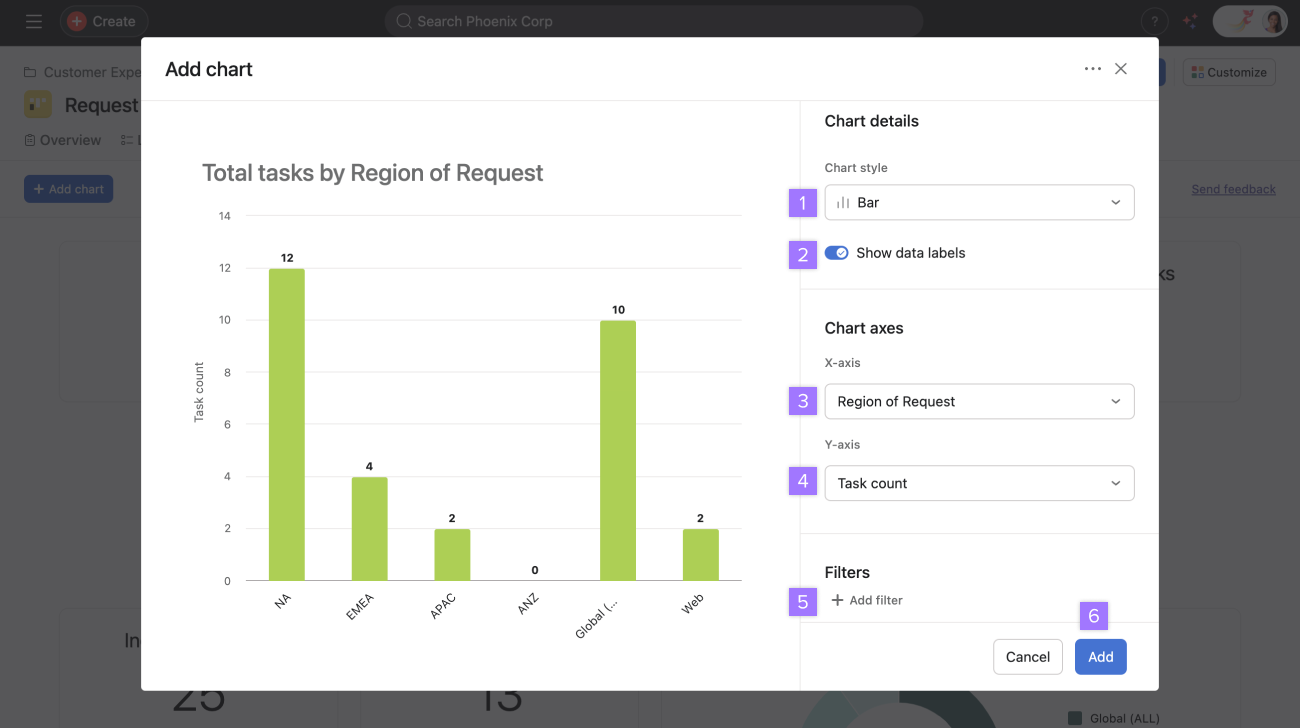Image resolution: width=1300 pixels, height=728 pixels.
Task: Disable the Show data labels toggle
Action: [836, 253]
